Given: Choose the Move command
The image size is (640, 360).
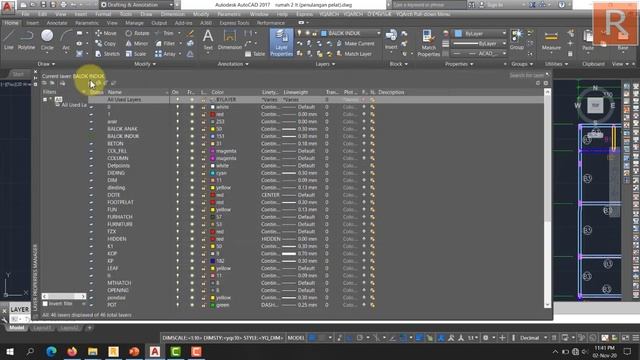Looking at the screenshot, I should coord(106,33).
